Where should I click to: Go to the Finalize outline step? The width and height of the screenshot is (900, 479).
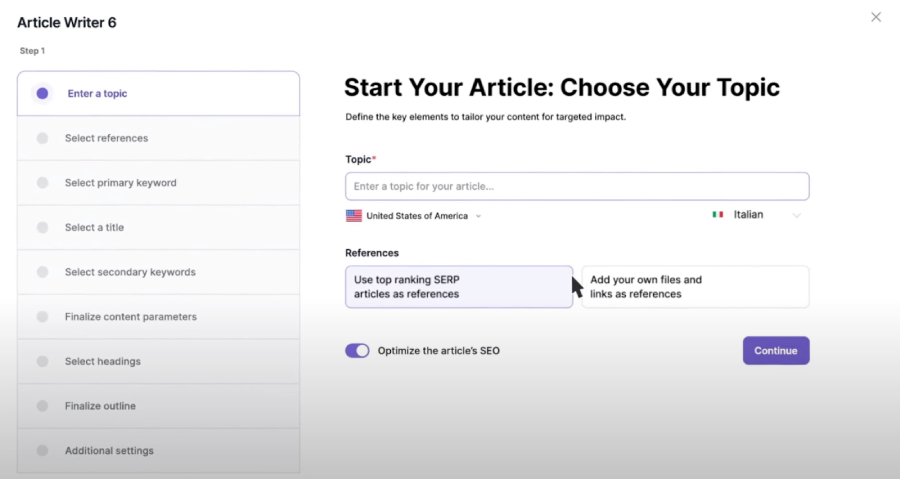pyautogui.click(x=158, y=406)
